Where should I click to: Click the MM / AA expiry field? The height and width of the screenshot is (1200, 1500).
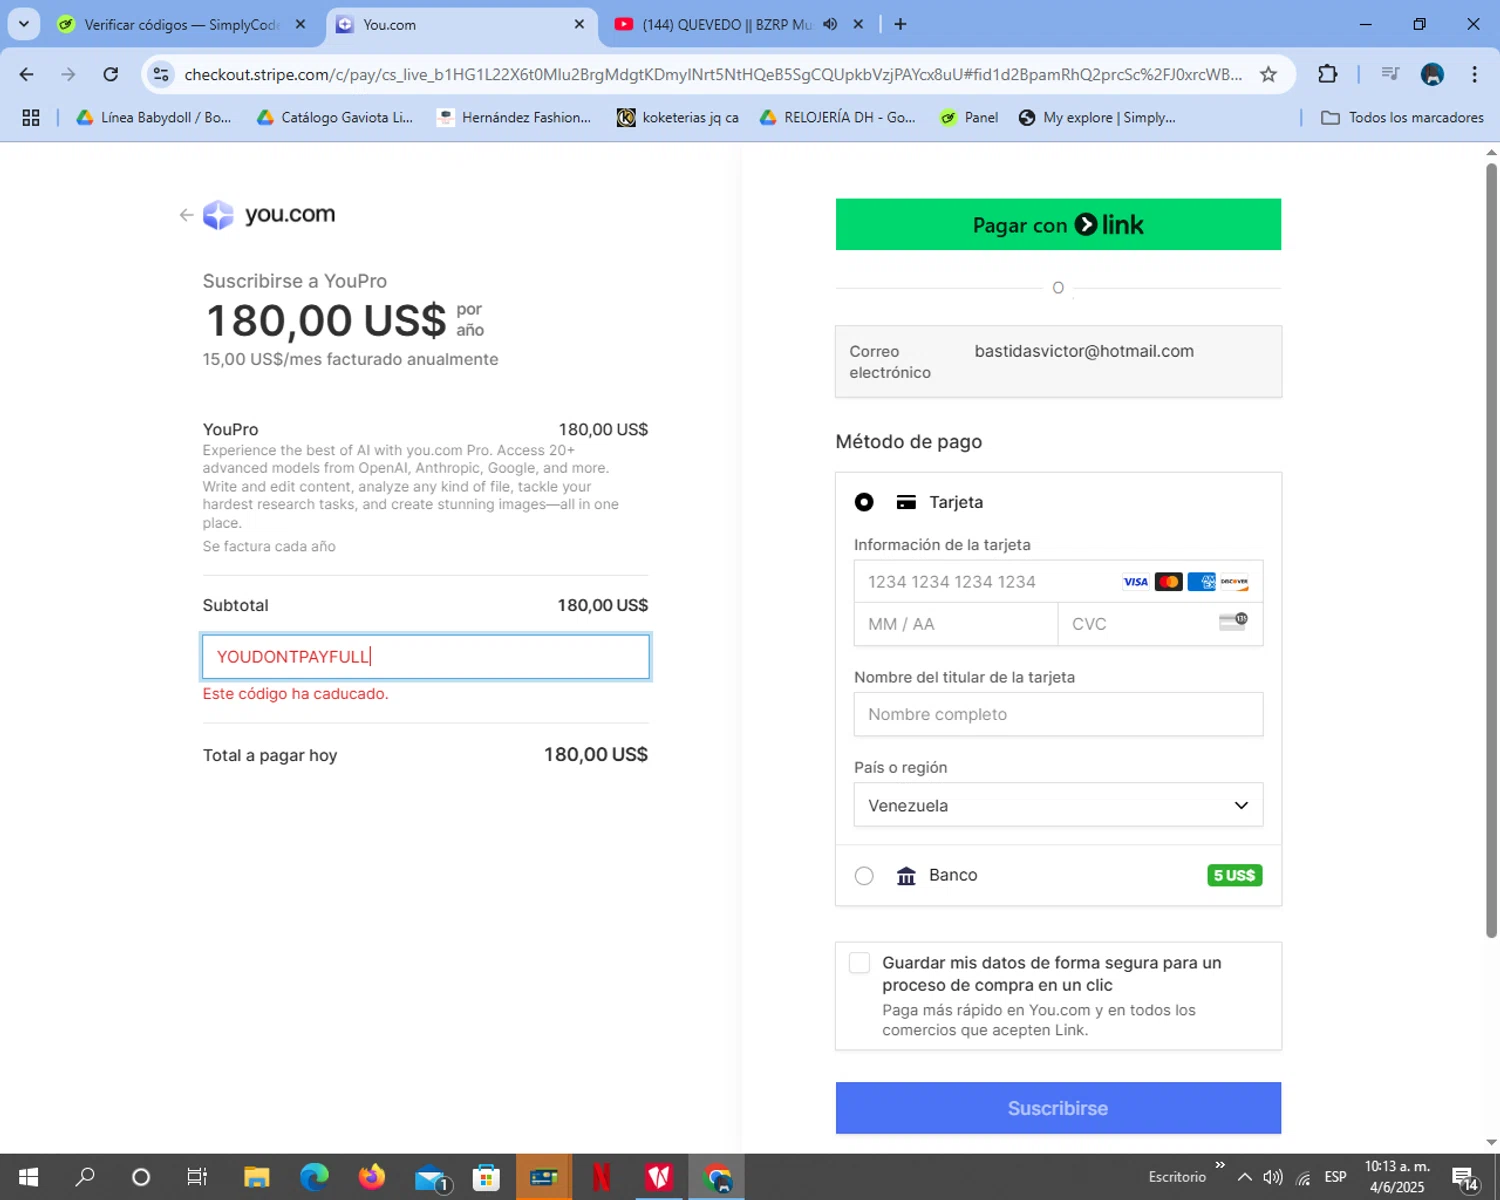click(956, 624)
